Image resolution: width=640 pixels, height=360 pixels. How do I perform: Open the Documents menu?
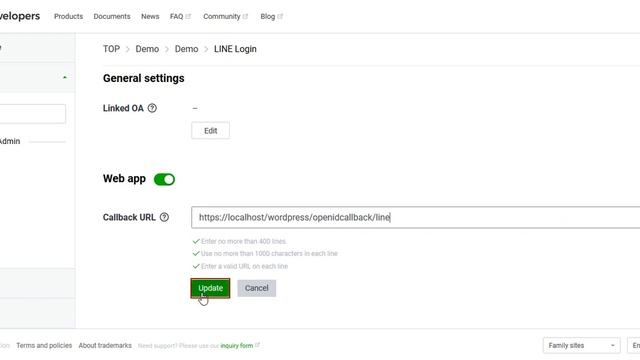(112, 16)
